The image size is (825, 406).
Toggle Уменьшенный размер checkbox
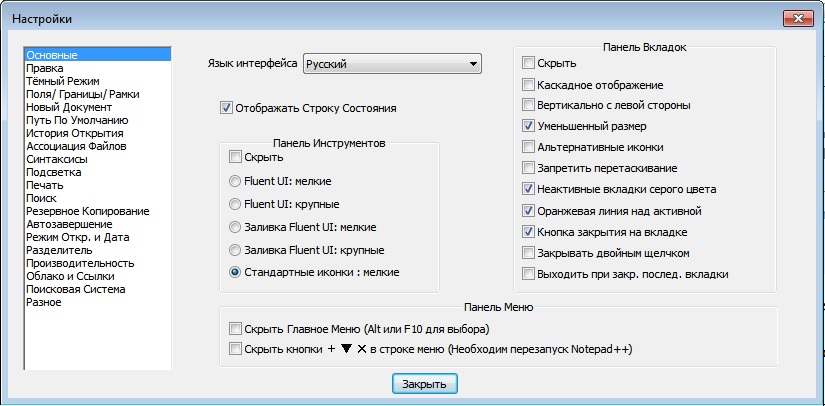pyautogui.click(x=529, y=127)
